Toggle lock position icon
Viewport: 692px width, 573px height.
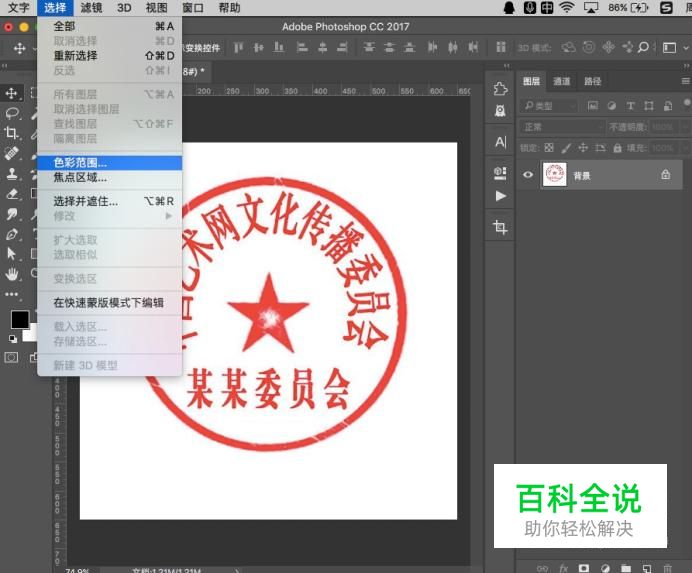[x=583, y=148]
